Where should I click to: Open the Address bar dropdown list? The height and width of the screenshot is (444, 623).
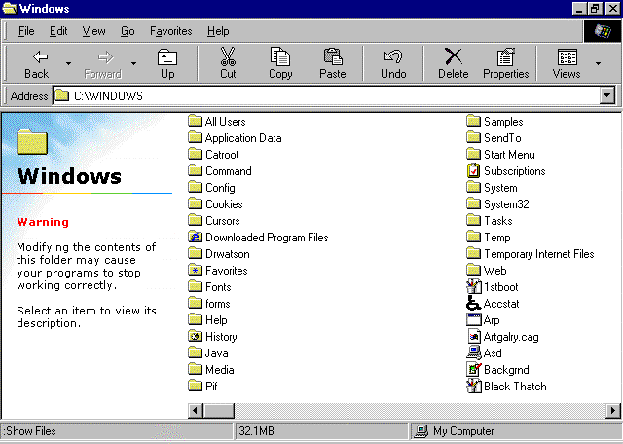606,96
